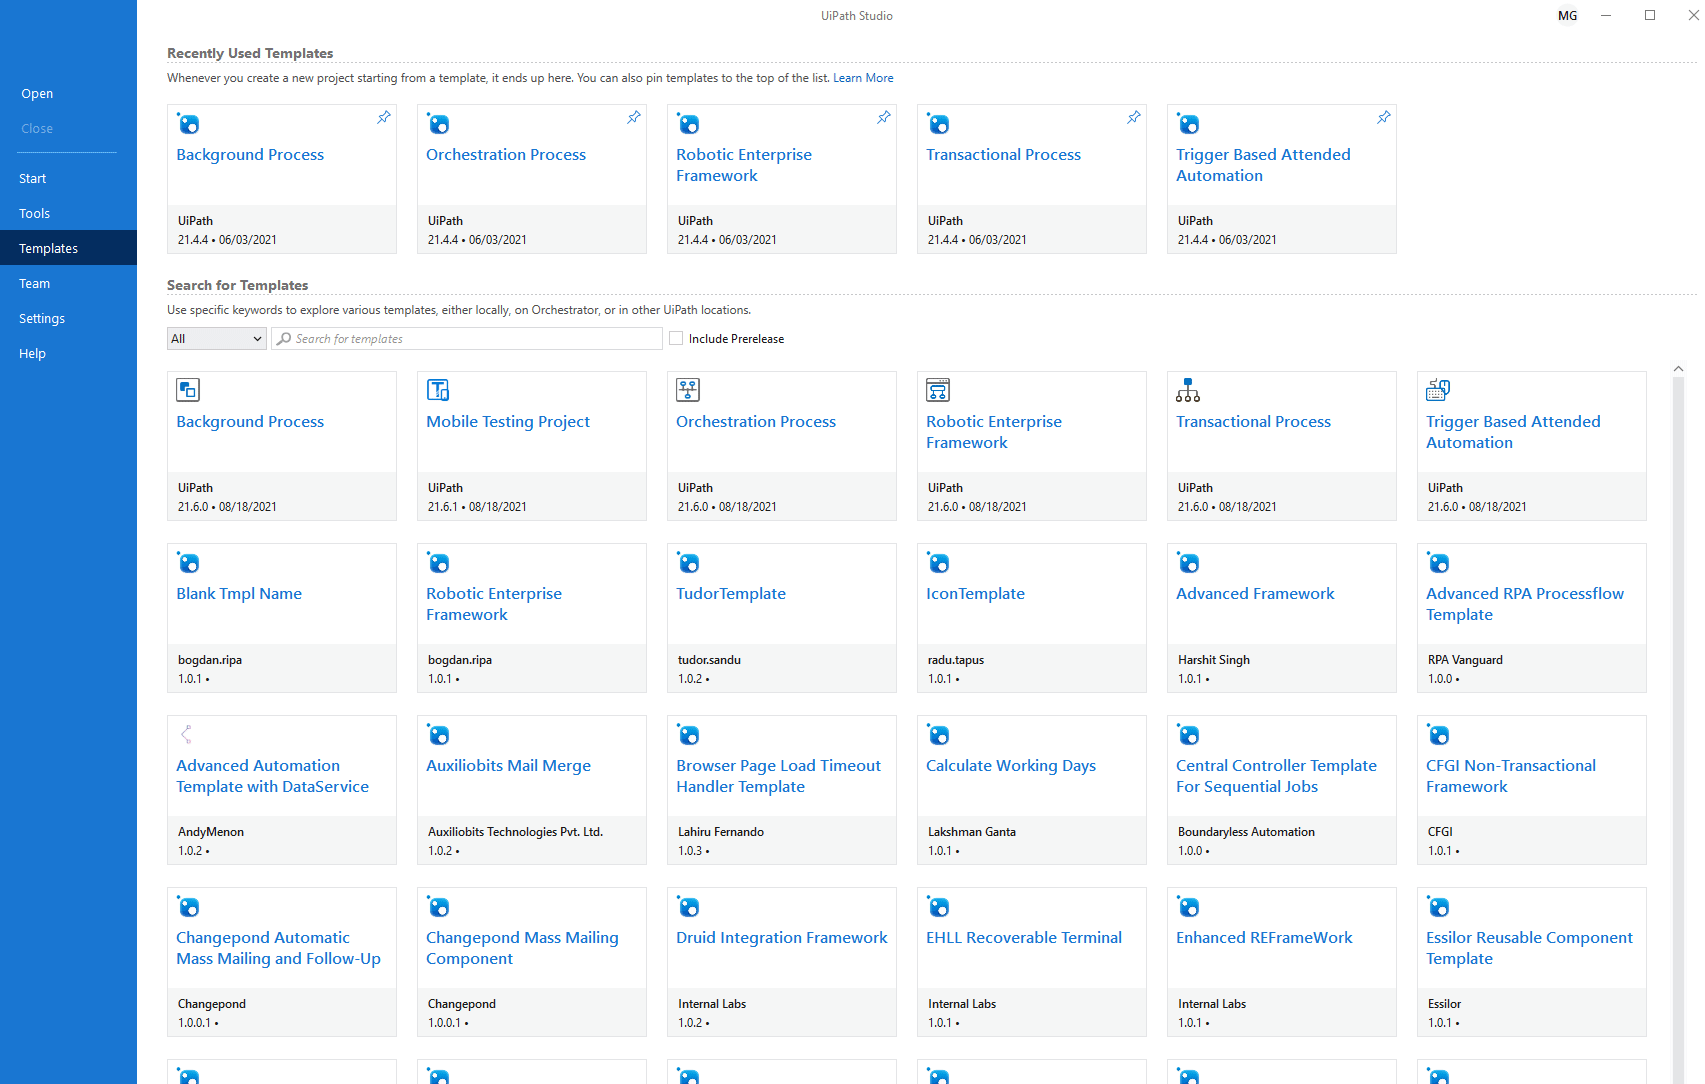The width and height of the screenshot is (1705, 1084).
Task: Click the EHLL Recoverable Terminal package icon
Action: (x=938, y=907)
